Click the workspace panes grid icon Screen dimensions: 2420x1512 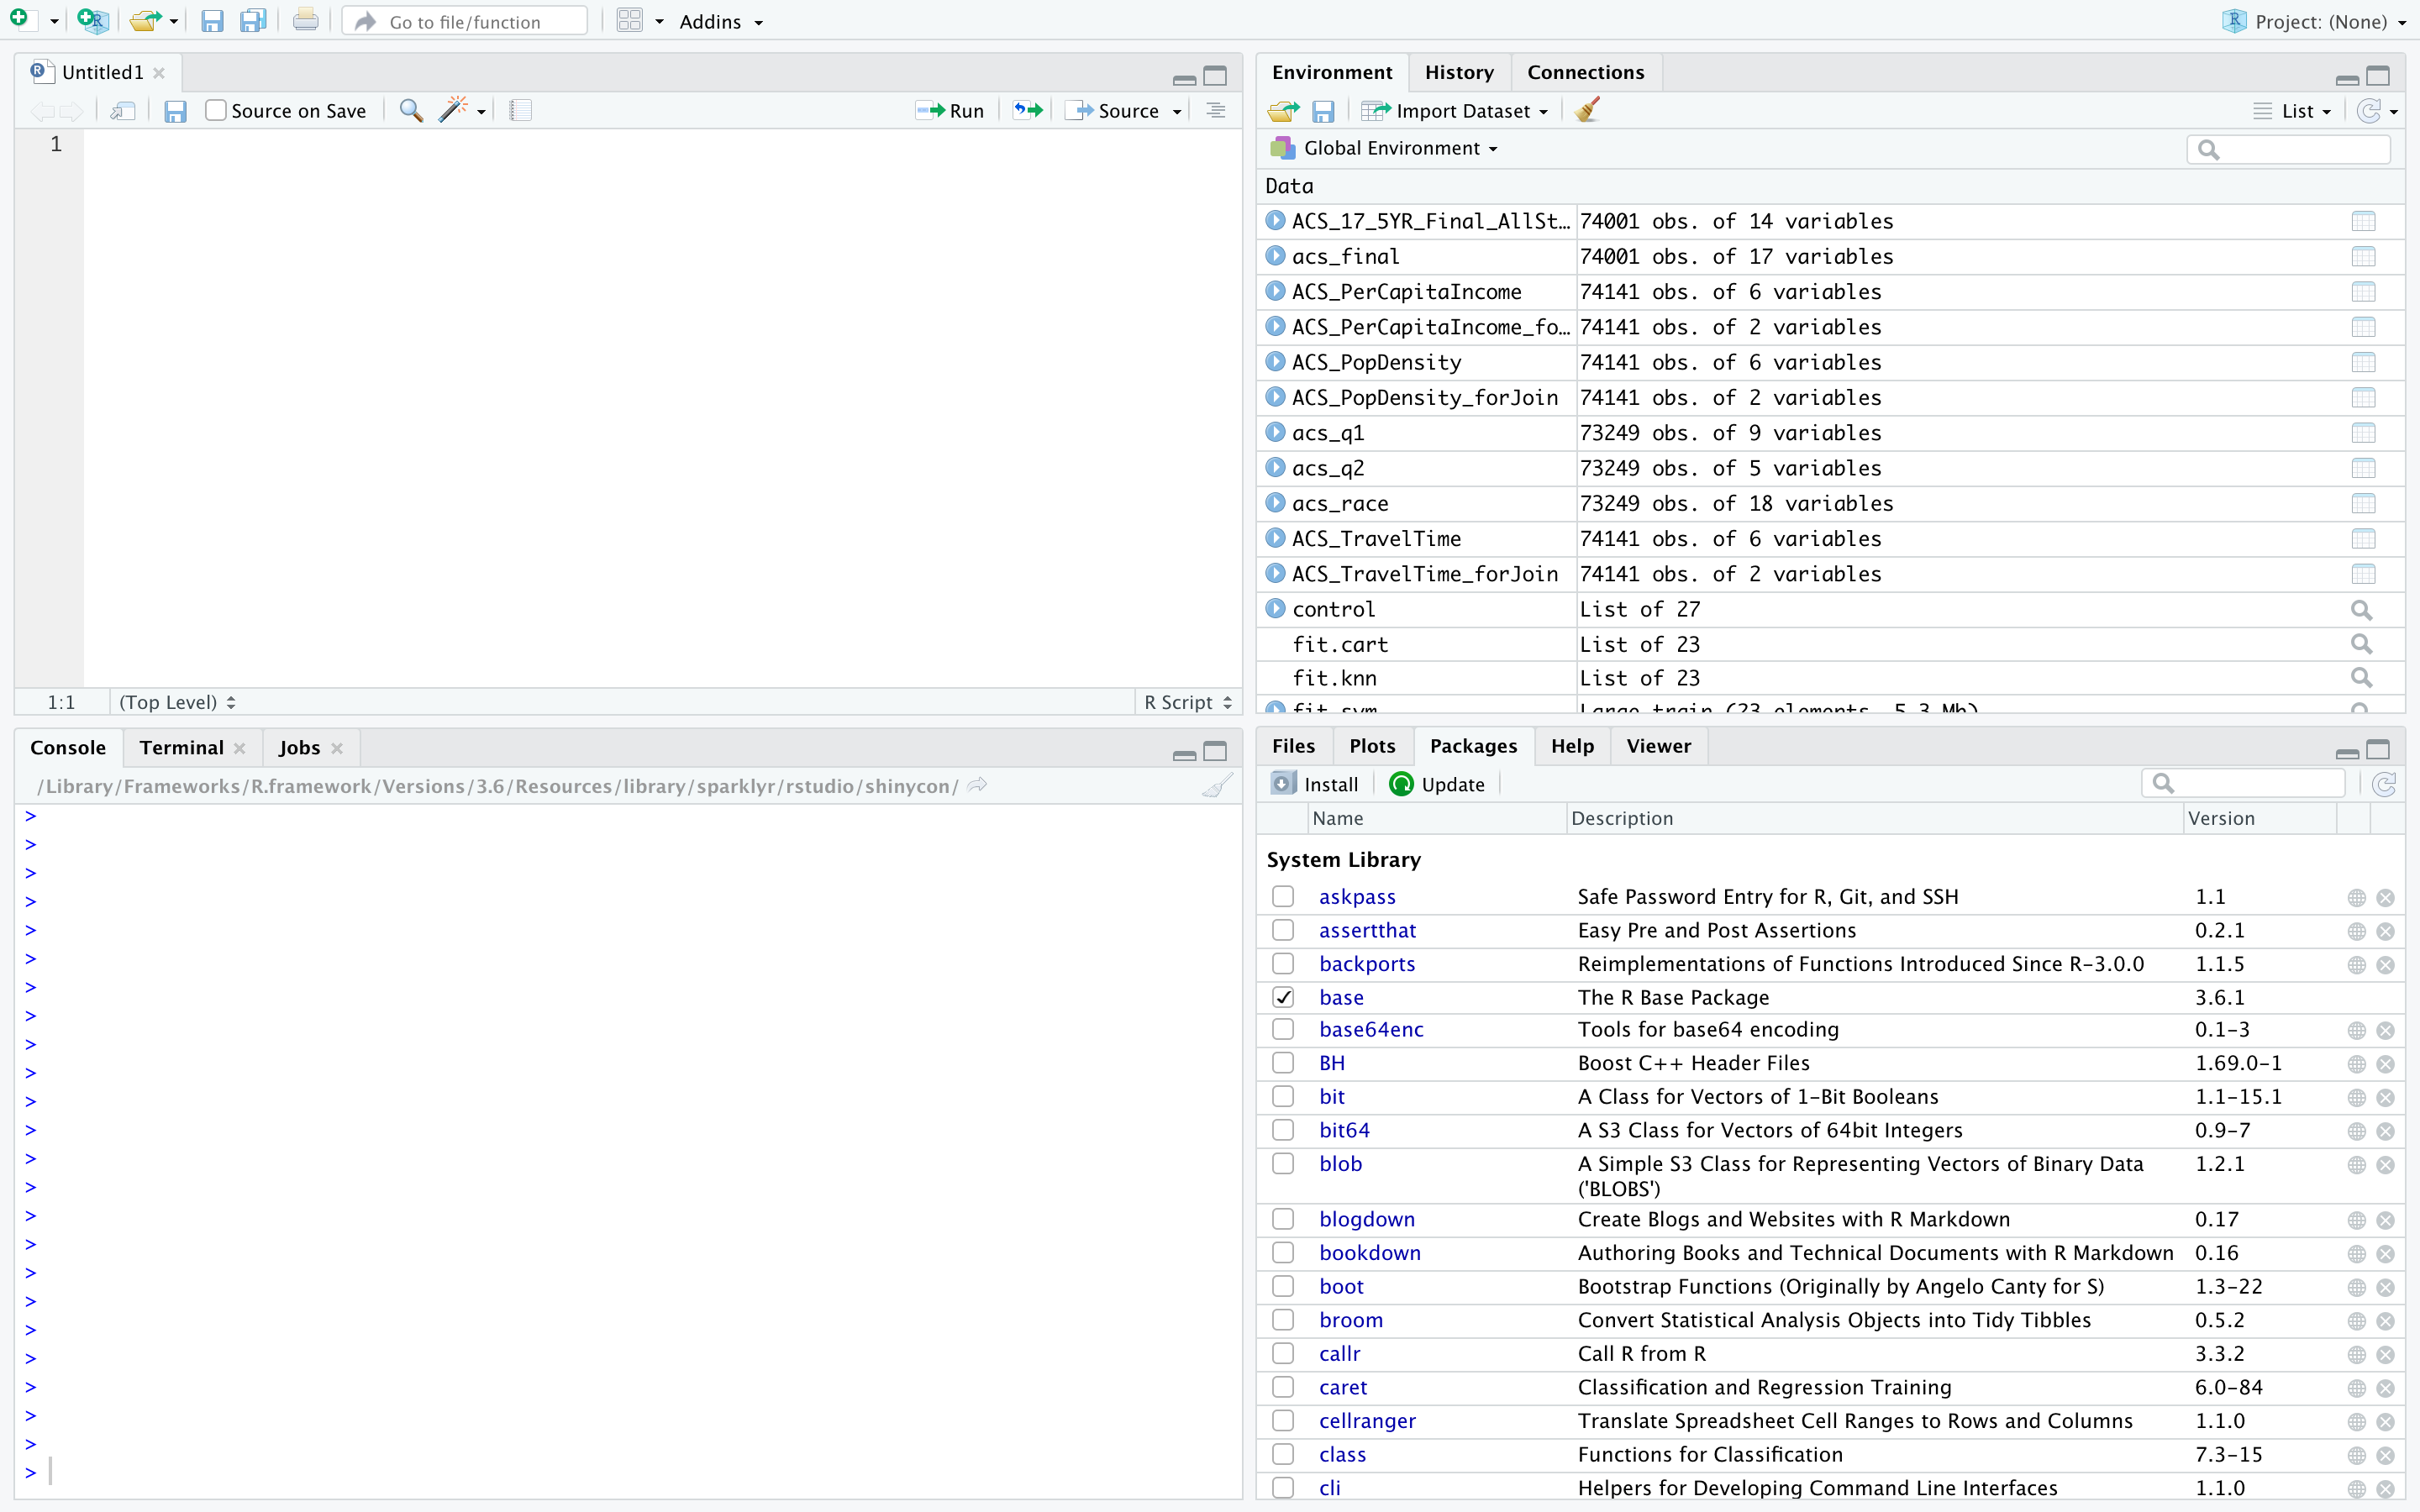point(630,21)
